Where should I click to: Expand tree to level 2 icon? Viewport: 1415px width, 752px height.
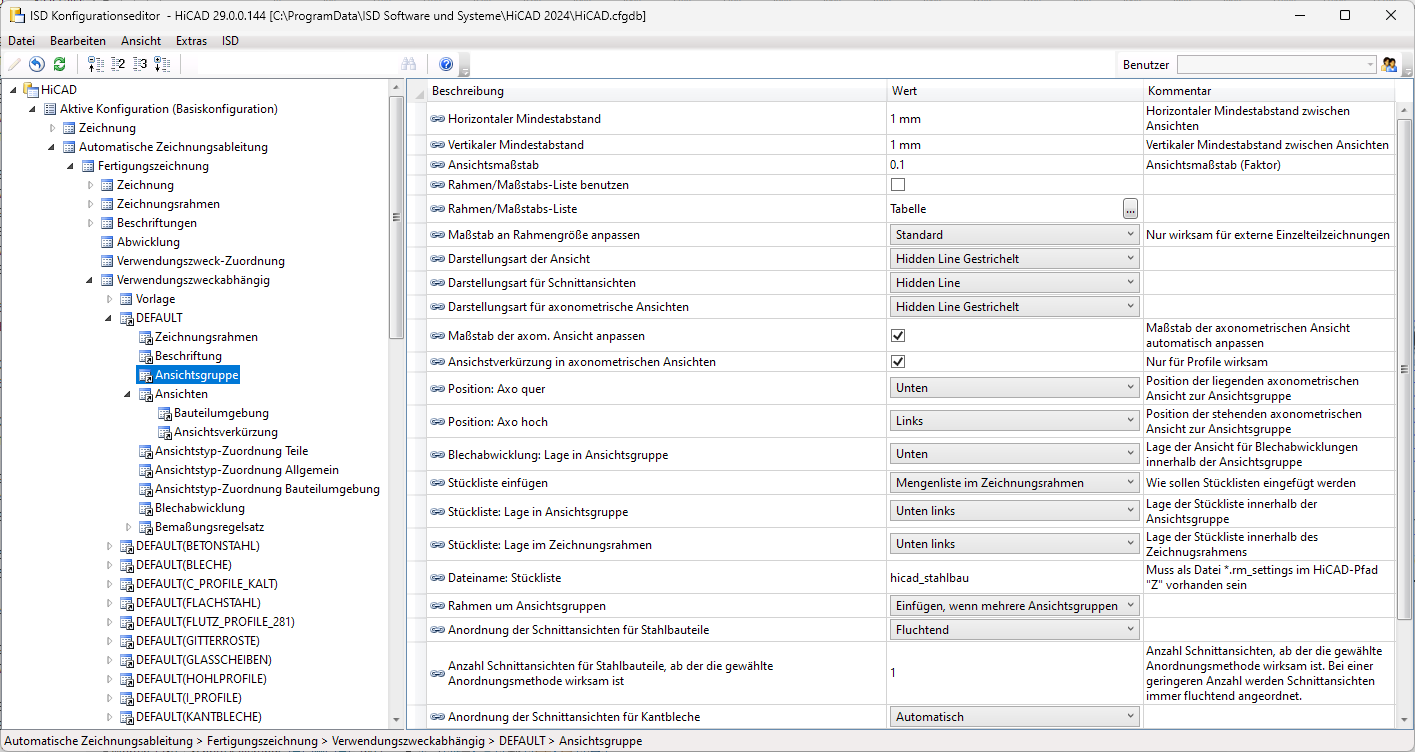[x=118, y=64]
